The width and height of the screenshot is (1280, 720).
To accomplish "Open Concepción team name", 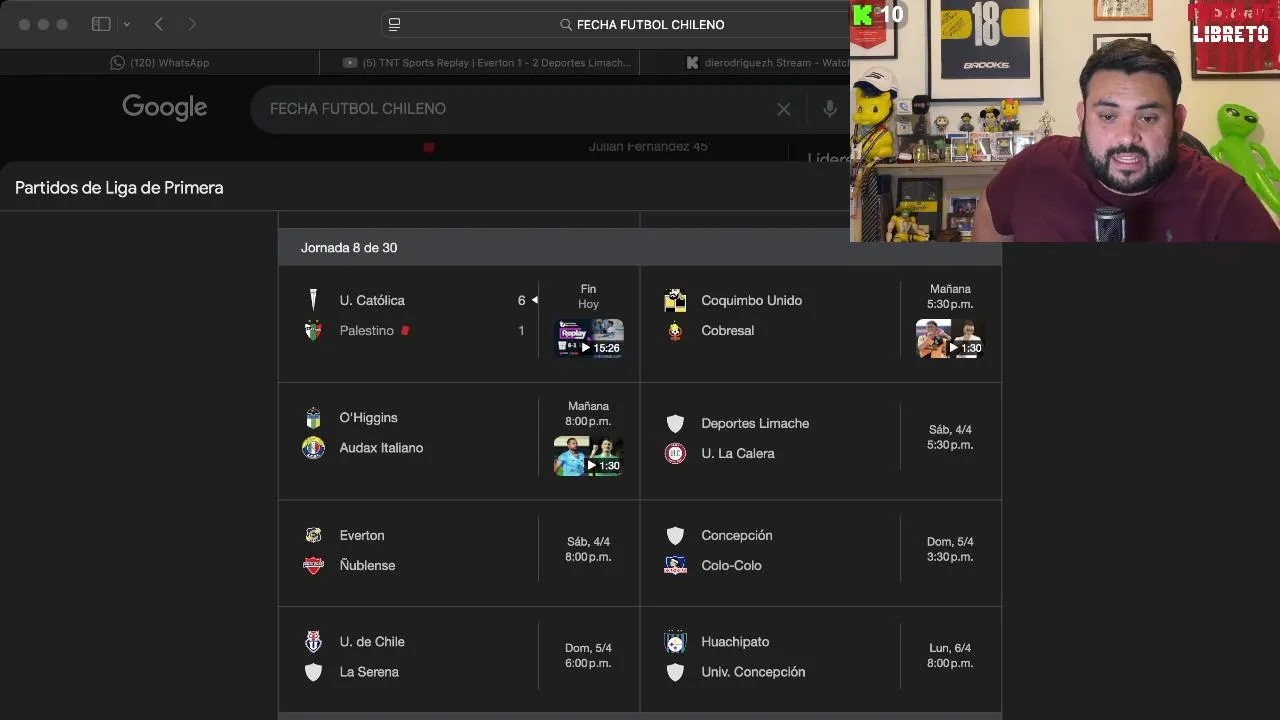I will pyautogui.click(x=737, y=535).
